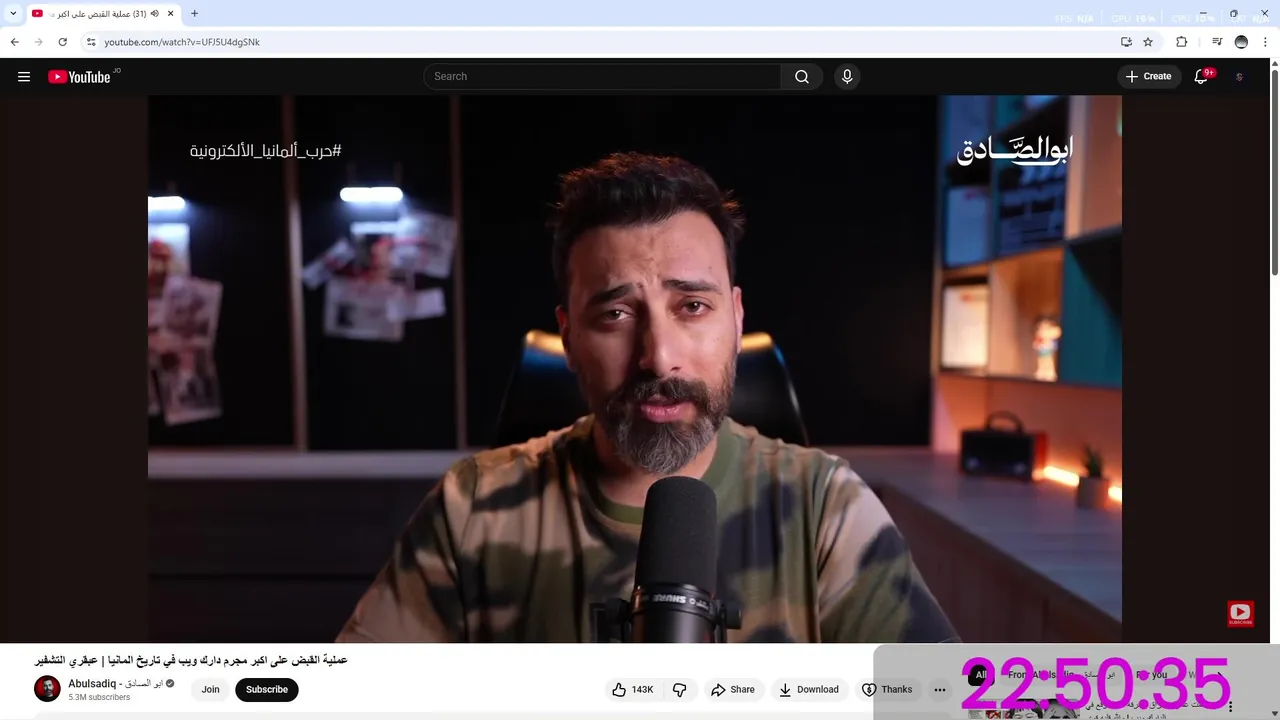Open the browser extensions puzzle icon
Image resolution: width=1280 pixels, height=720 pixels.
click(1181, 42)
